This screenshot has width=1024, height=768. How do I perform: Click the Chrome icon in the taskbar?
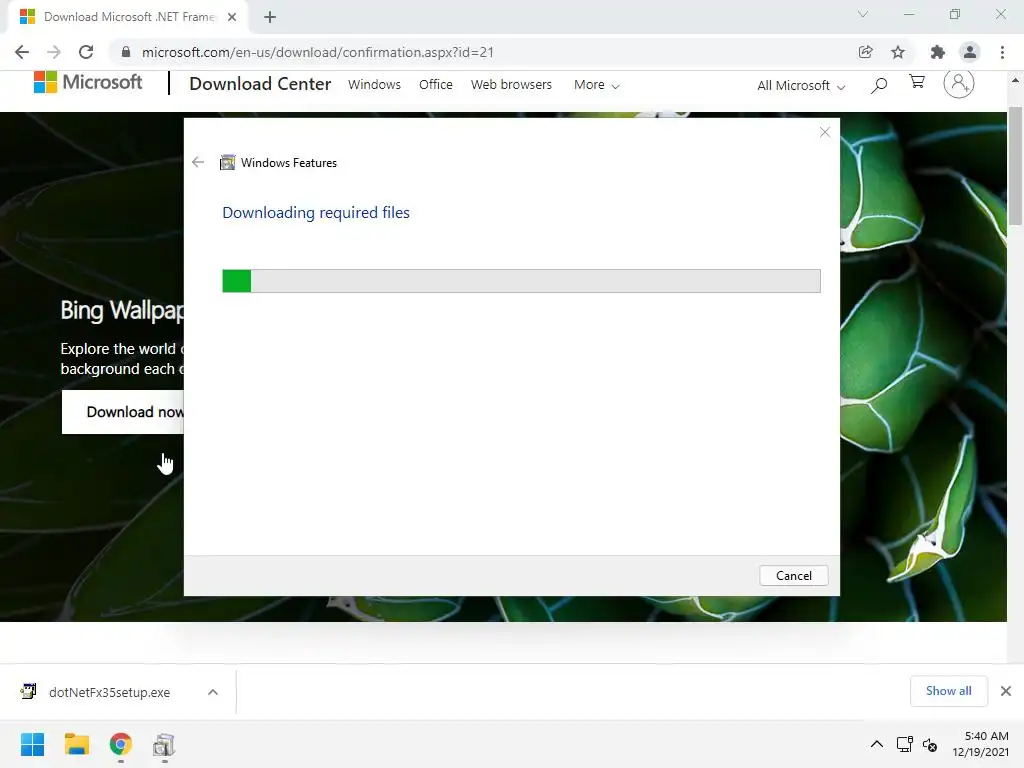(121, 744)
